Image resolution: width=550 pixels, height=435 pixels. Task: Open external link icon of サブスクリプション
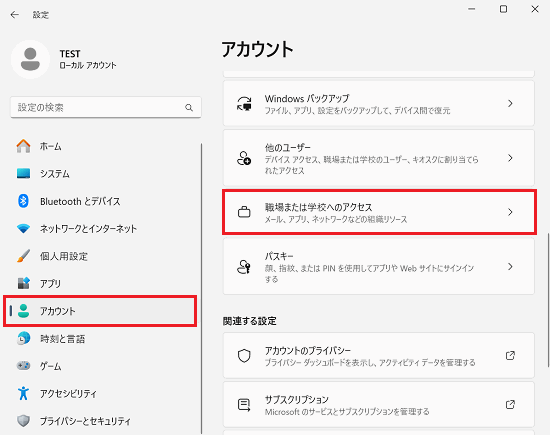(510, 404)
